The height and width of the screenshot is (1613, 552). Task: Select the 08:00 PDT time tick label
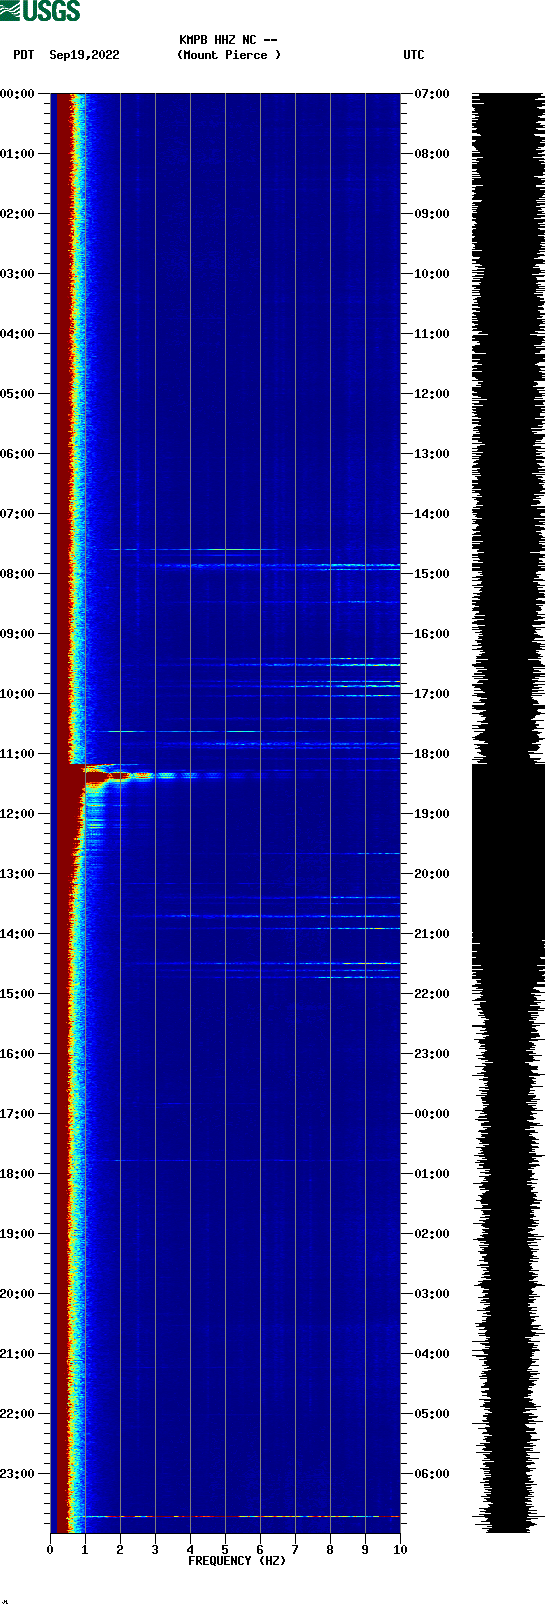[17, 574]
